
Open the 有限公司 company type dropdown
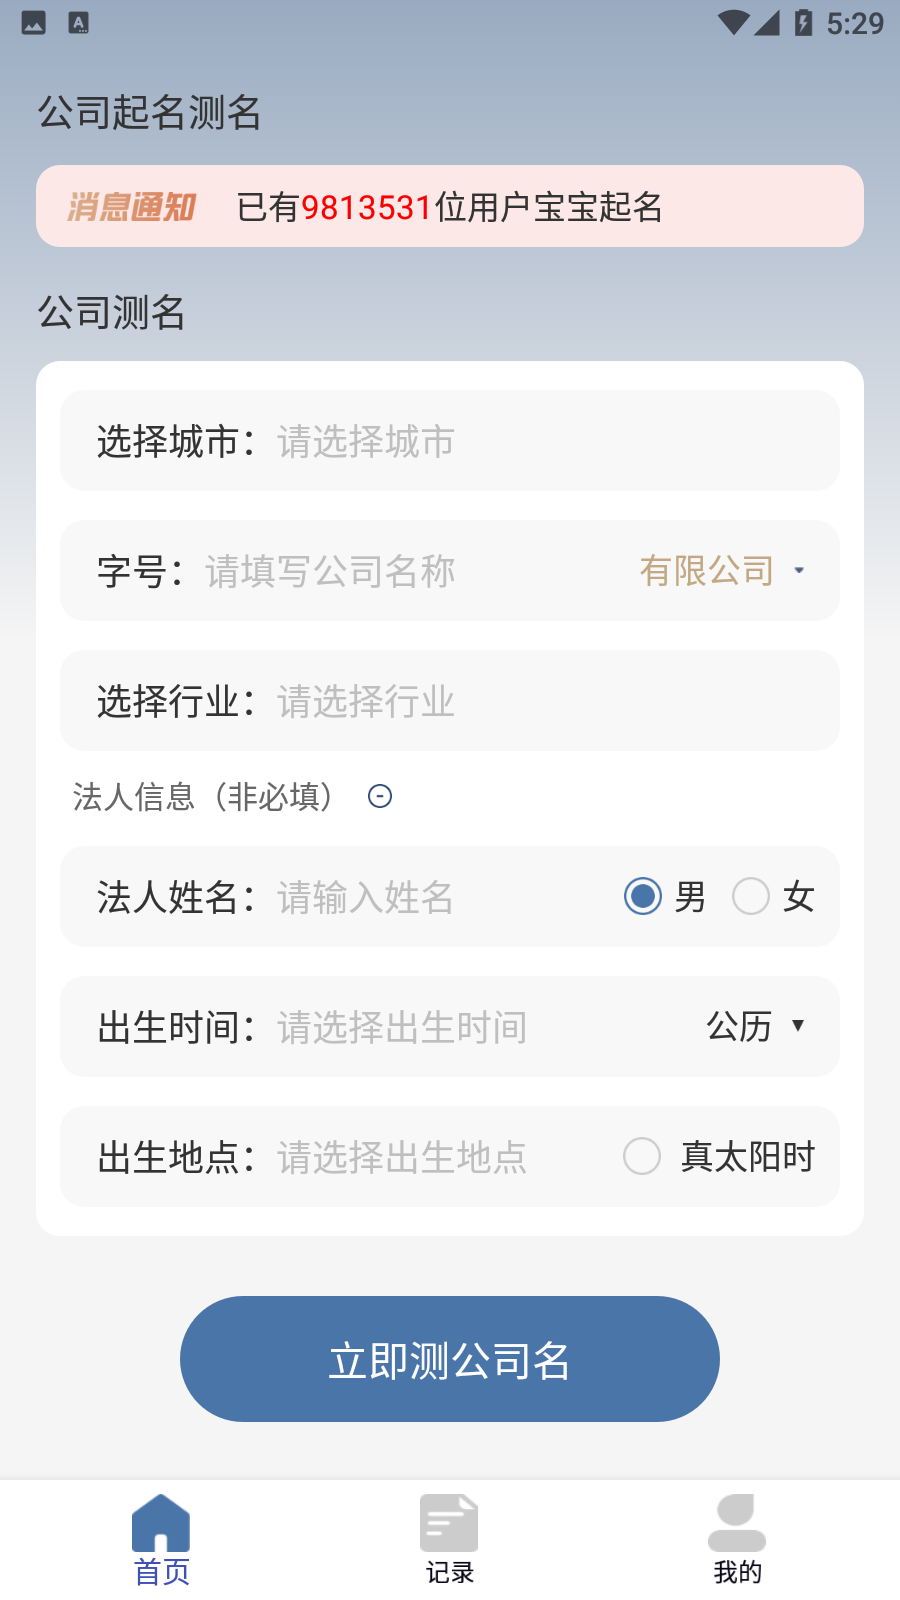722,571
